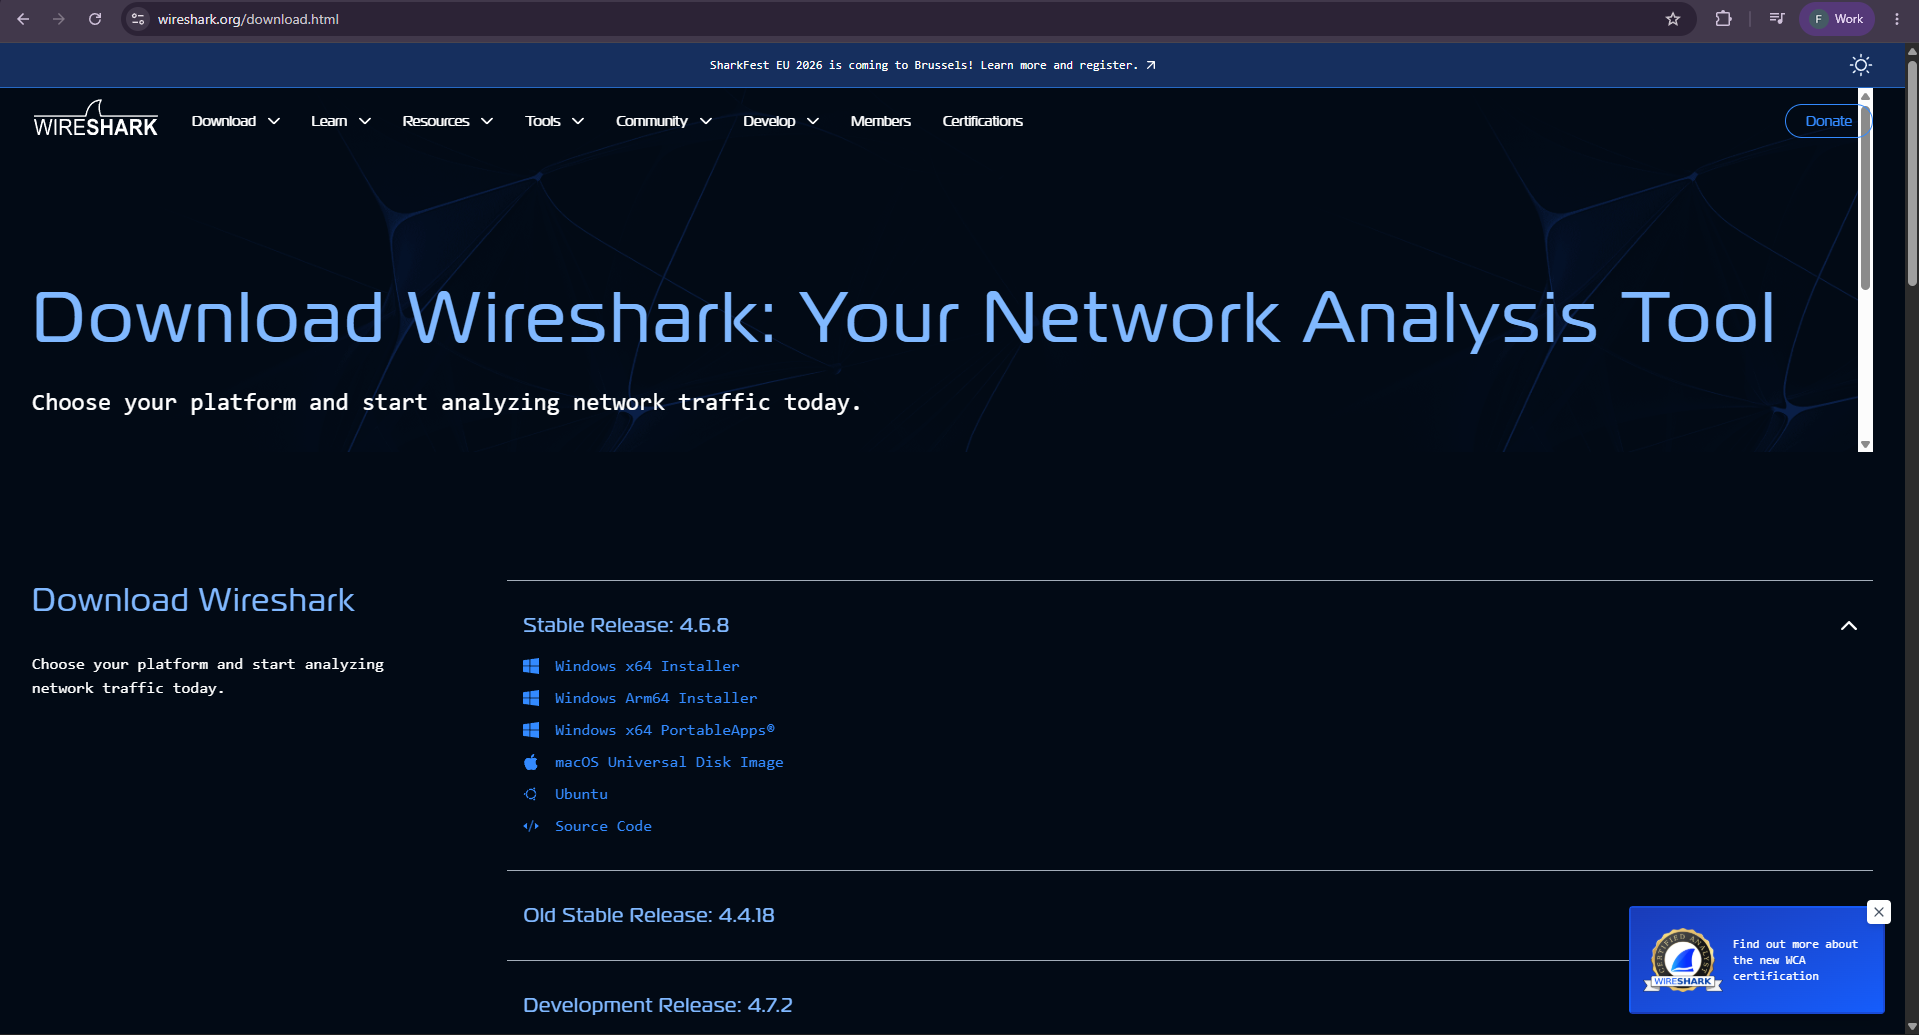
Task: Click the hero section scrollbar down arrow
Action: click(x=1865, y=445)
